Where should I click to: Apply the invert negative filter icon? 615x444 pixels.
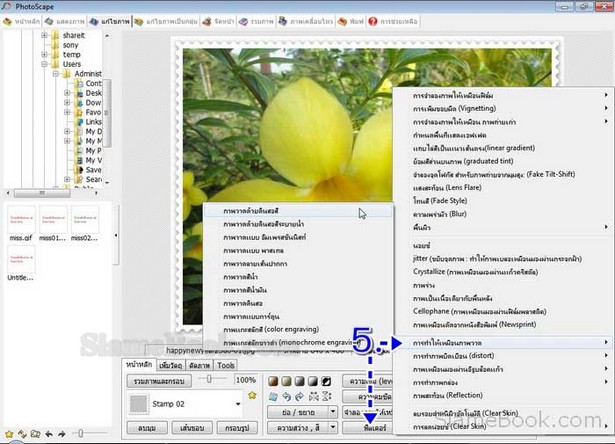(326, 381)
